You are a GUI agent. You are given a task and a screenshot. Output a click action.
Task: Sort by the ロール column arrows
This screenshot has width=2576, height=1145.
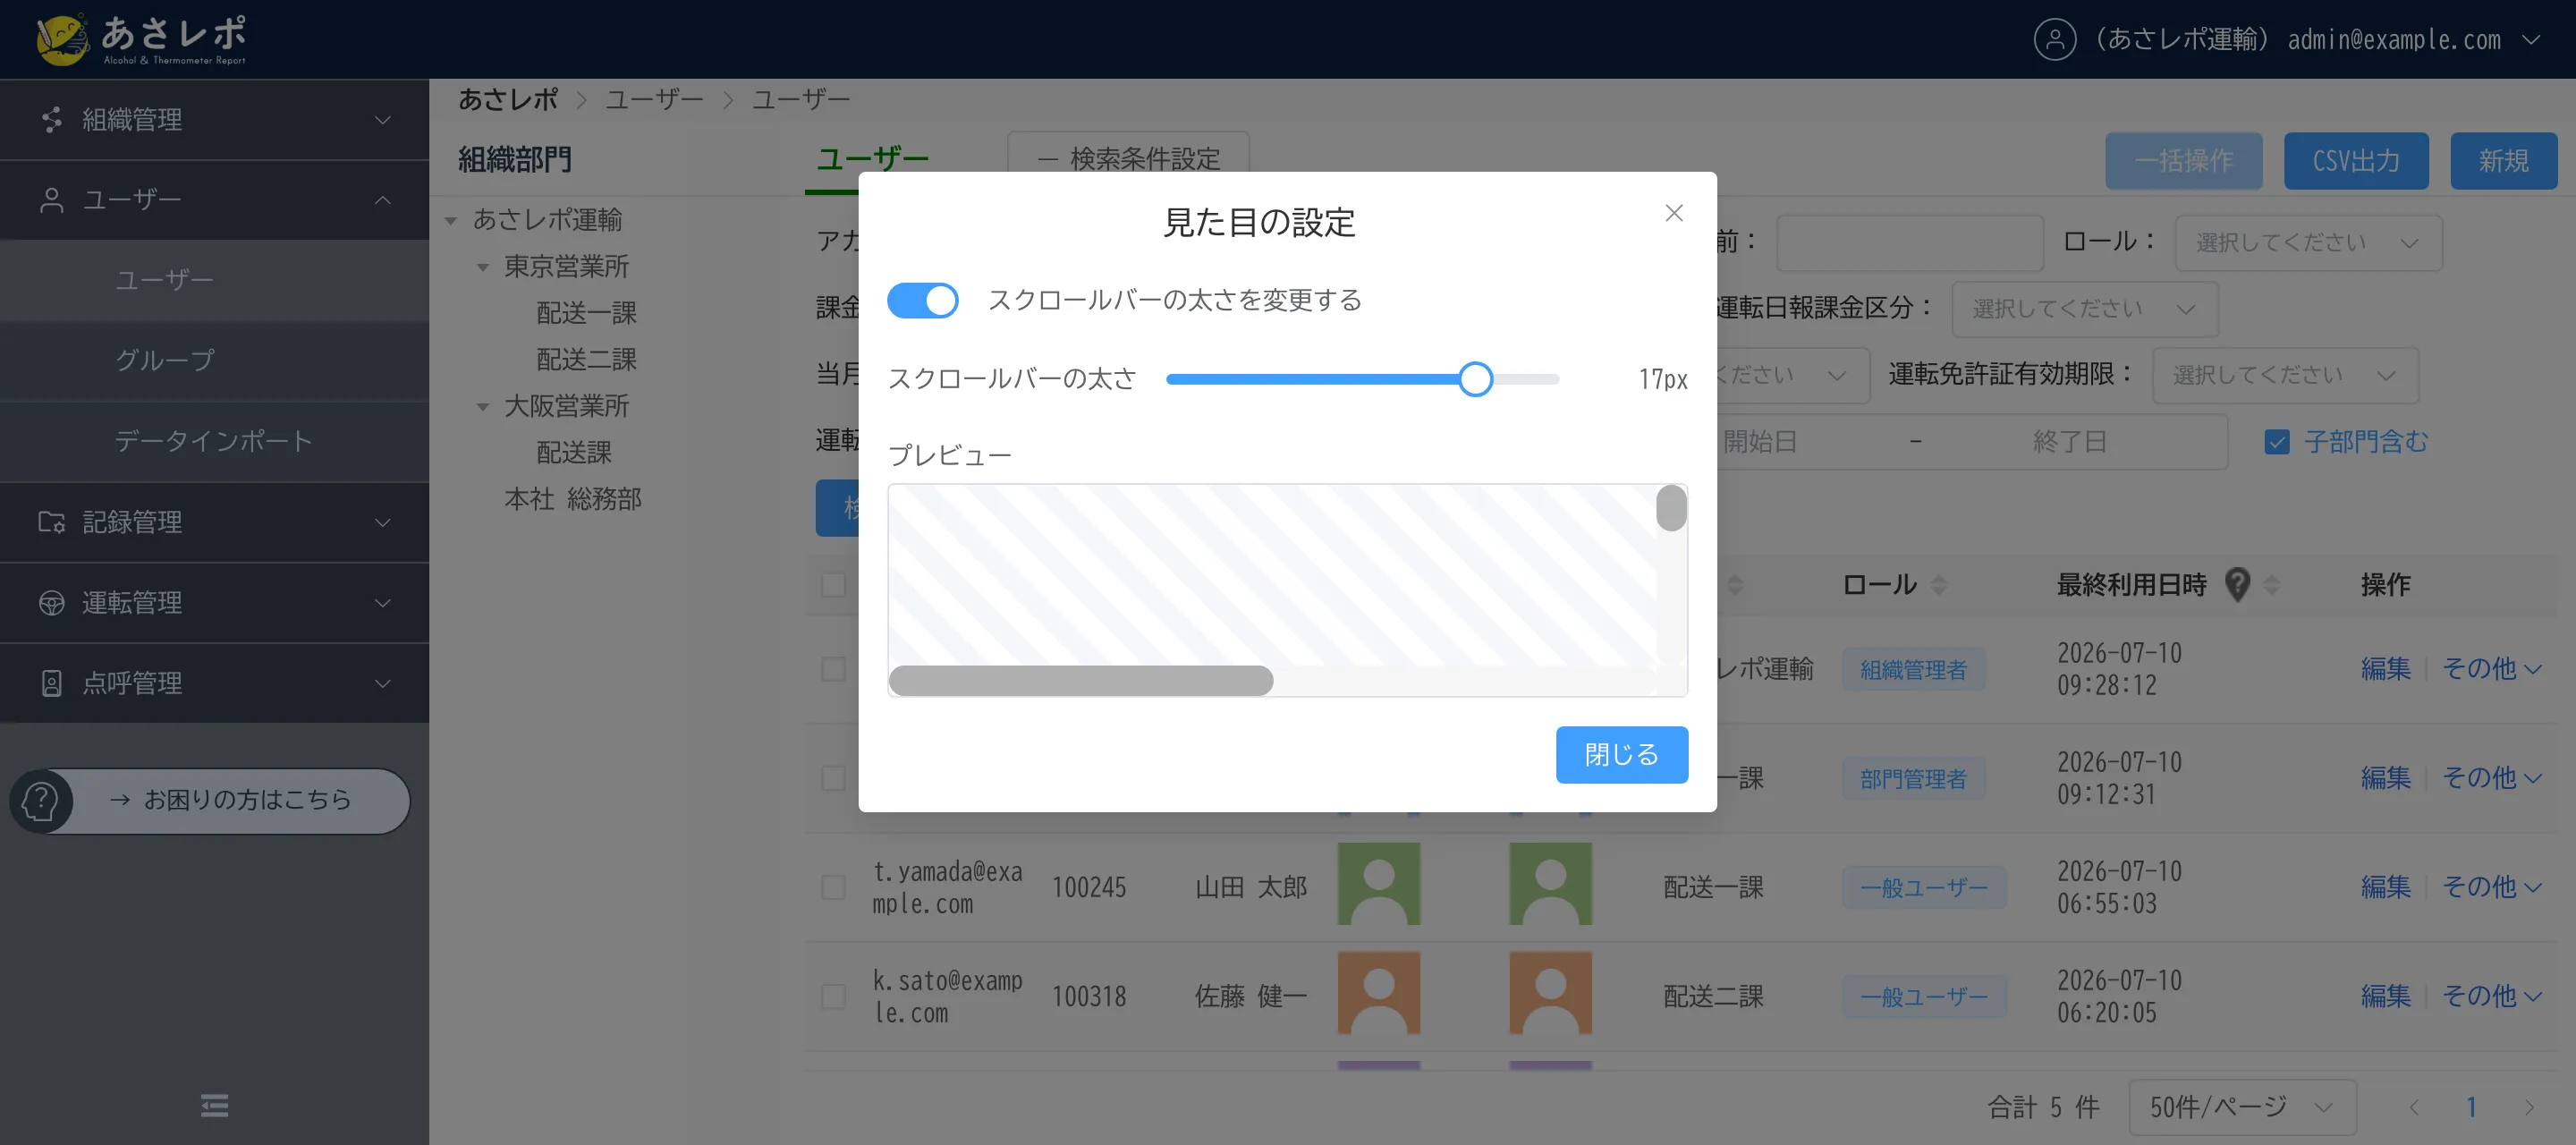click(1939, 585)
